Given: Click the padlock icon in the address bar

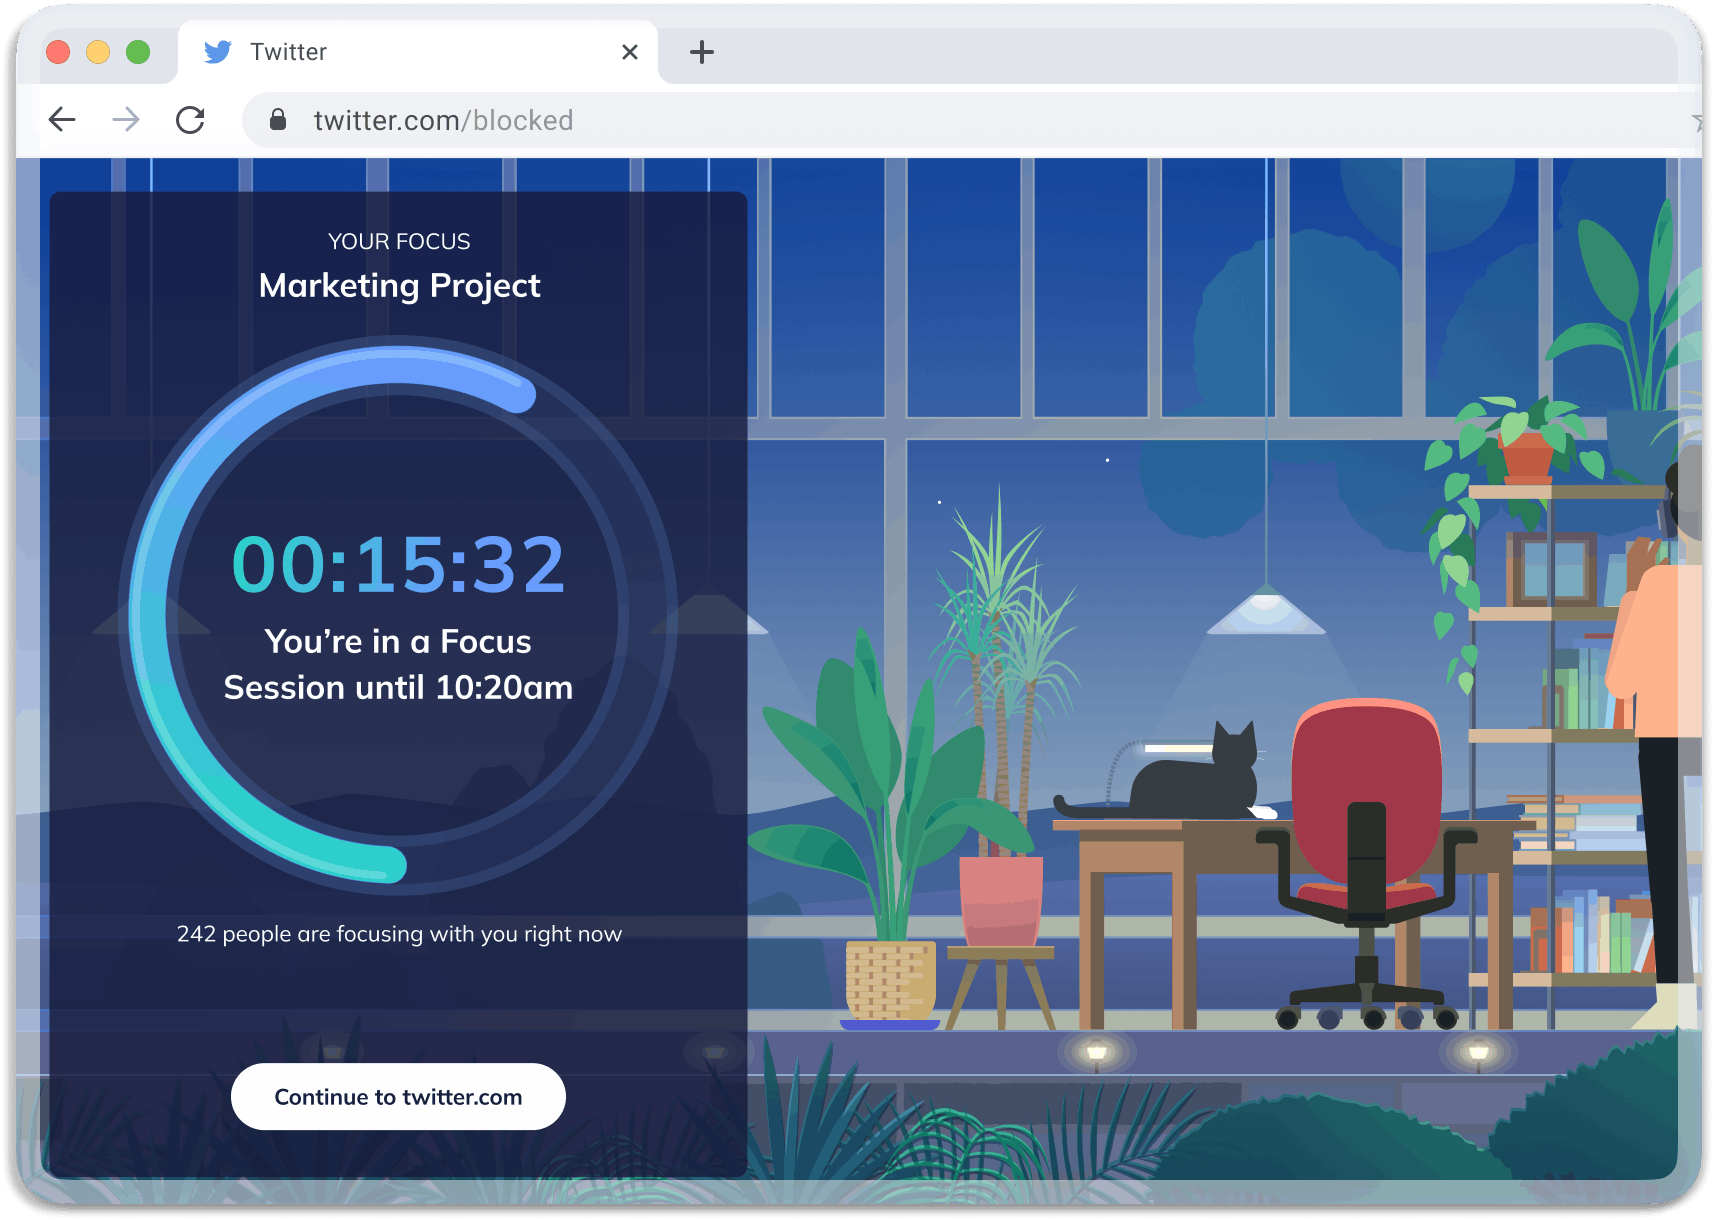Looking at the screenshot, I should (x=278, y=120).
